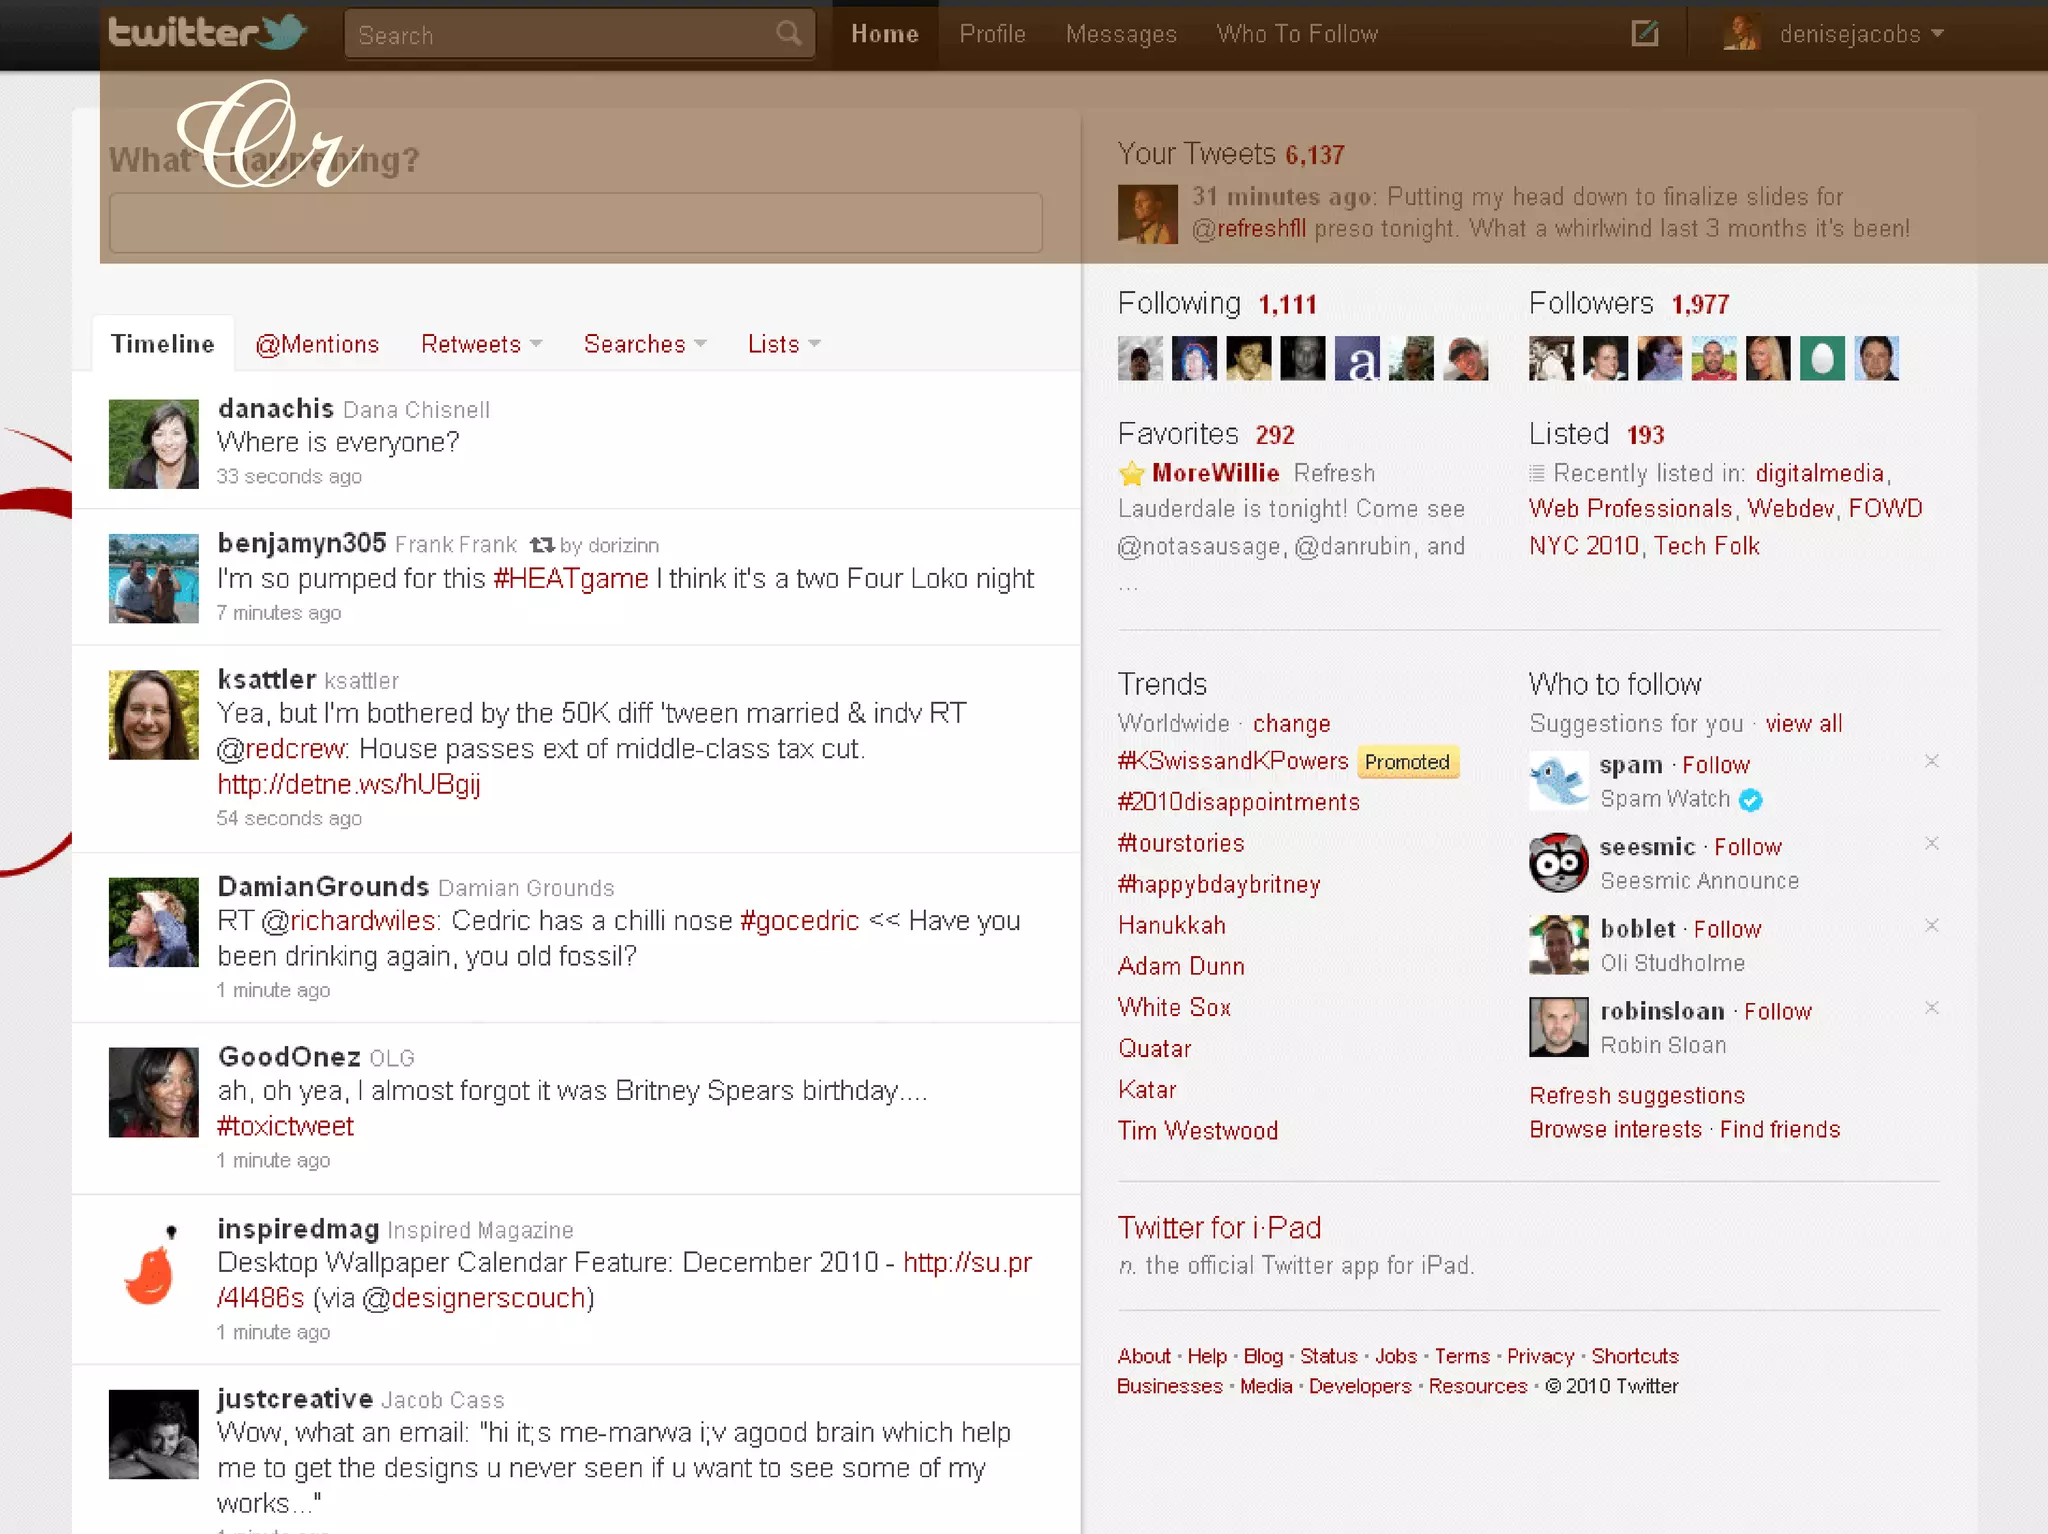Follow the boblet suggestion
Image resolution: width=2048 pixels, height=1534 pixels.
pyautogui.click(x=1727, y=929)
